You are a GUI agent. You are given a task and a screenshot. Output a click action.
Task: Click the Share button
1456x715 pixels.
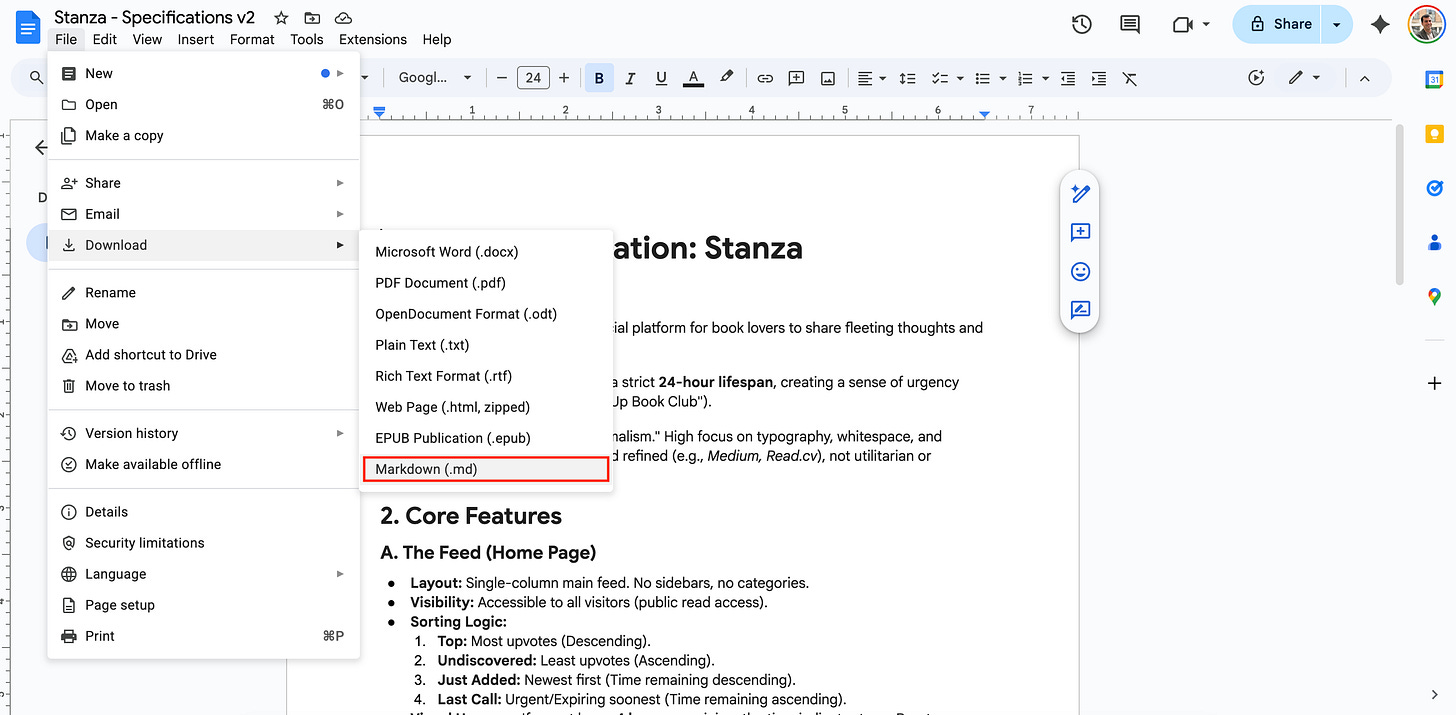1284,23
